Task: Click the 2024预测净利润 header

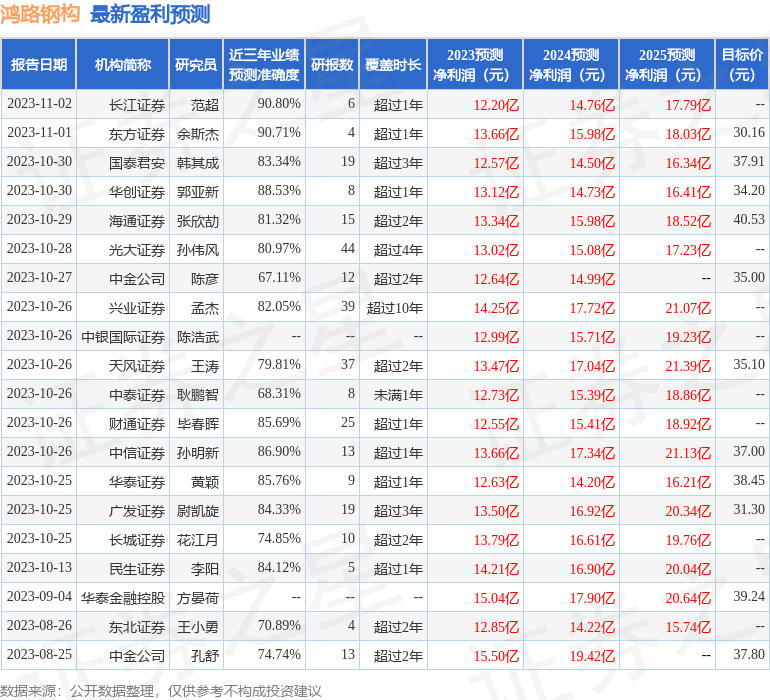Action: pyautogui.click(x=571, y=65)
